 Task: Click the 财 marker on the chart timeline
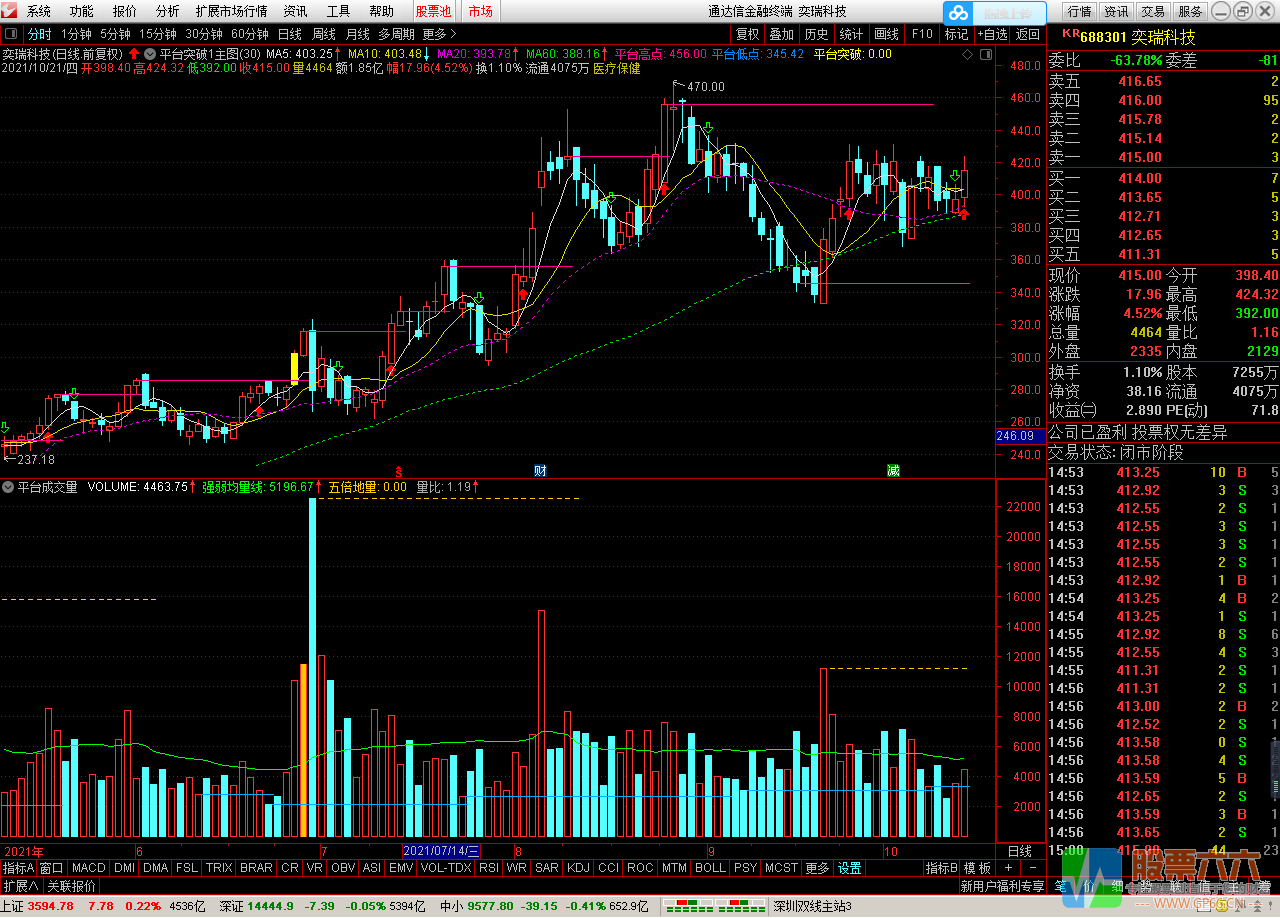pyautogui.click(x=540, y=470)
